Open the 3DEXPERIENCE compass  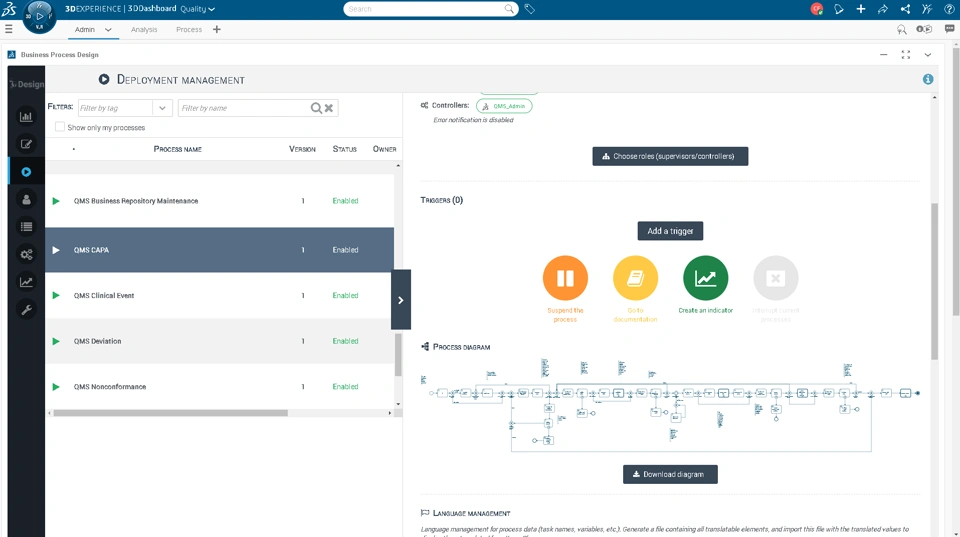39,17
